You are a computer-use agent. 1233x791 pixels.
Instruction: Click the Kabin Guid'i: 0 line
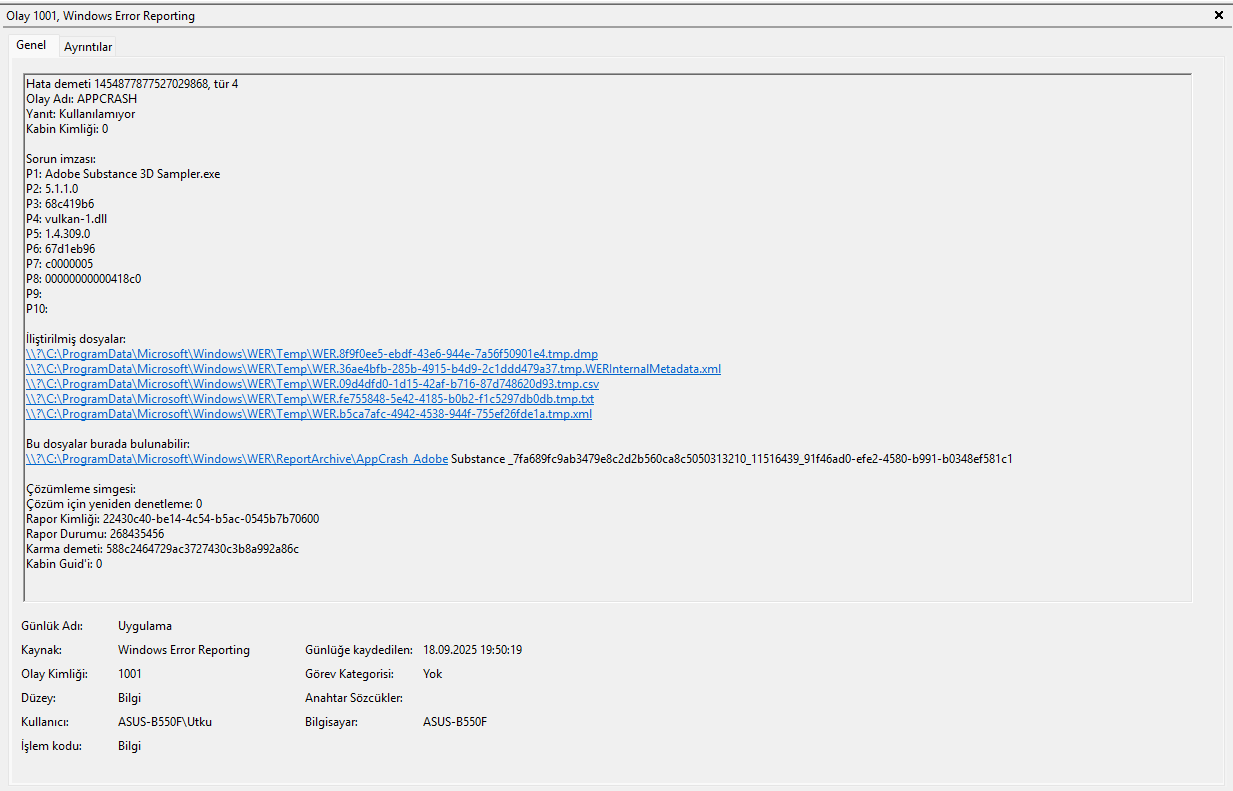[x=64, y=564]
